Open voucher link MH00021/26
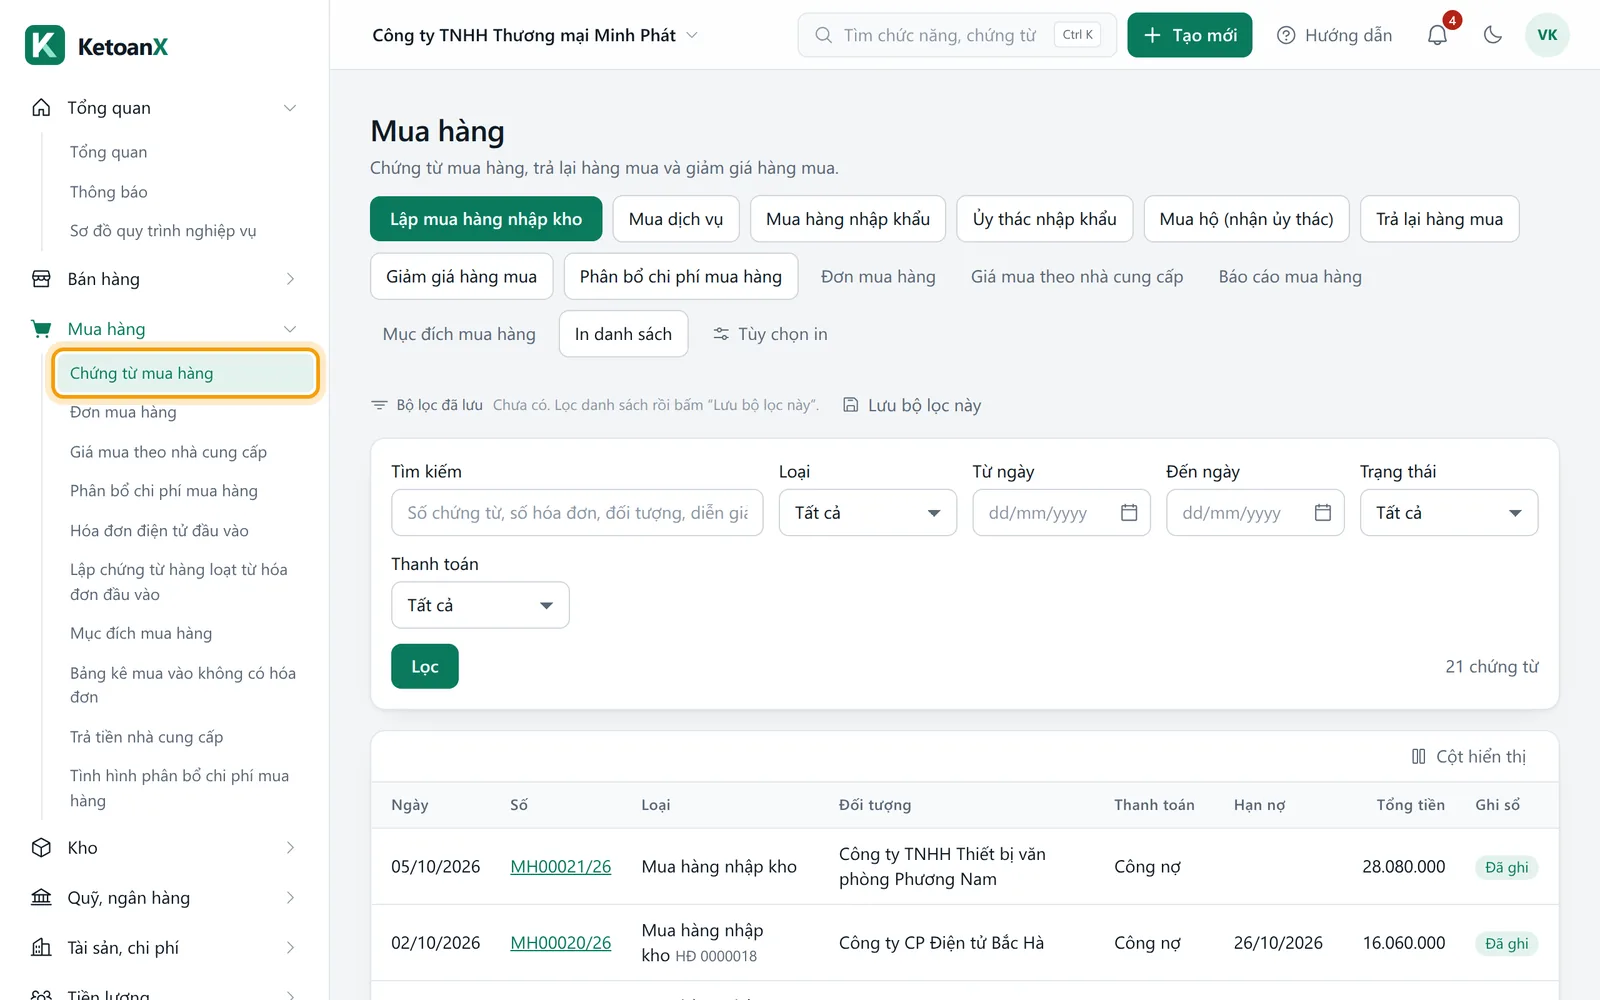The width and height of the screenshot is (1600, 1000). pyautogui.click(x=561, y=867)
